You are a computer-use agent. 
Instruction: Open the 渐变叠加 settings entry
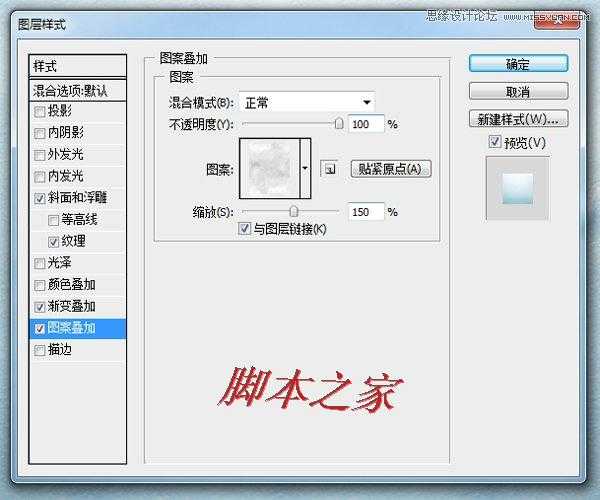pos(71,306)
